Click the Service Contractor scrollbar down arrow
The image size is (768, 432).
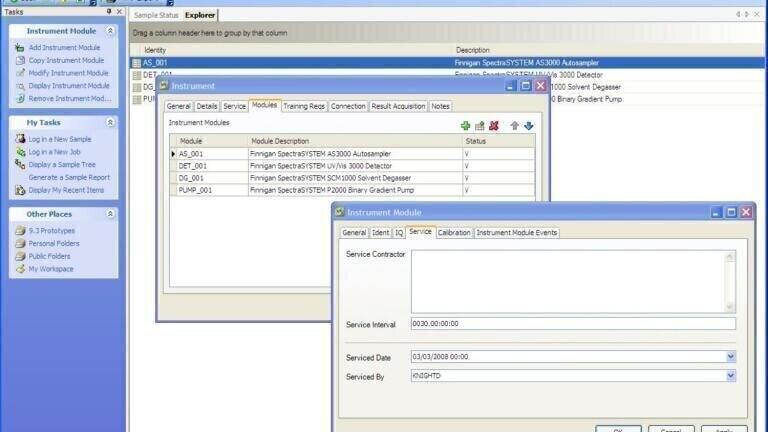(730, 307)
